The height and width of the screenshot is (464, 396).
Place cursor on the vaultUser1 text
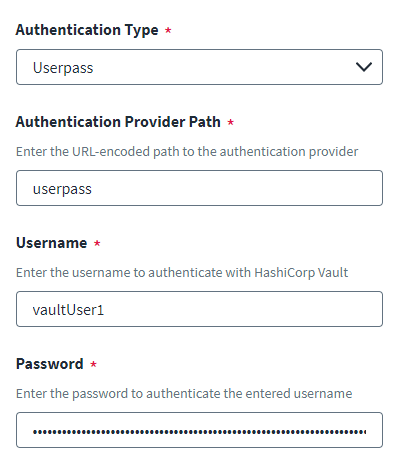click(x=68, y=310)
